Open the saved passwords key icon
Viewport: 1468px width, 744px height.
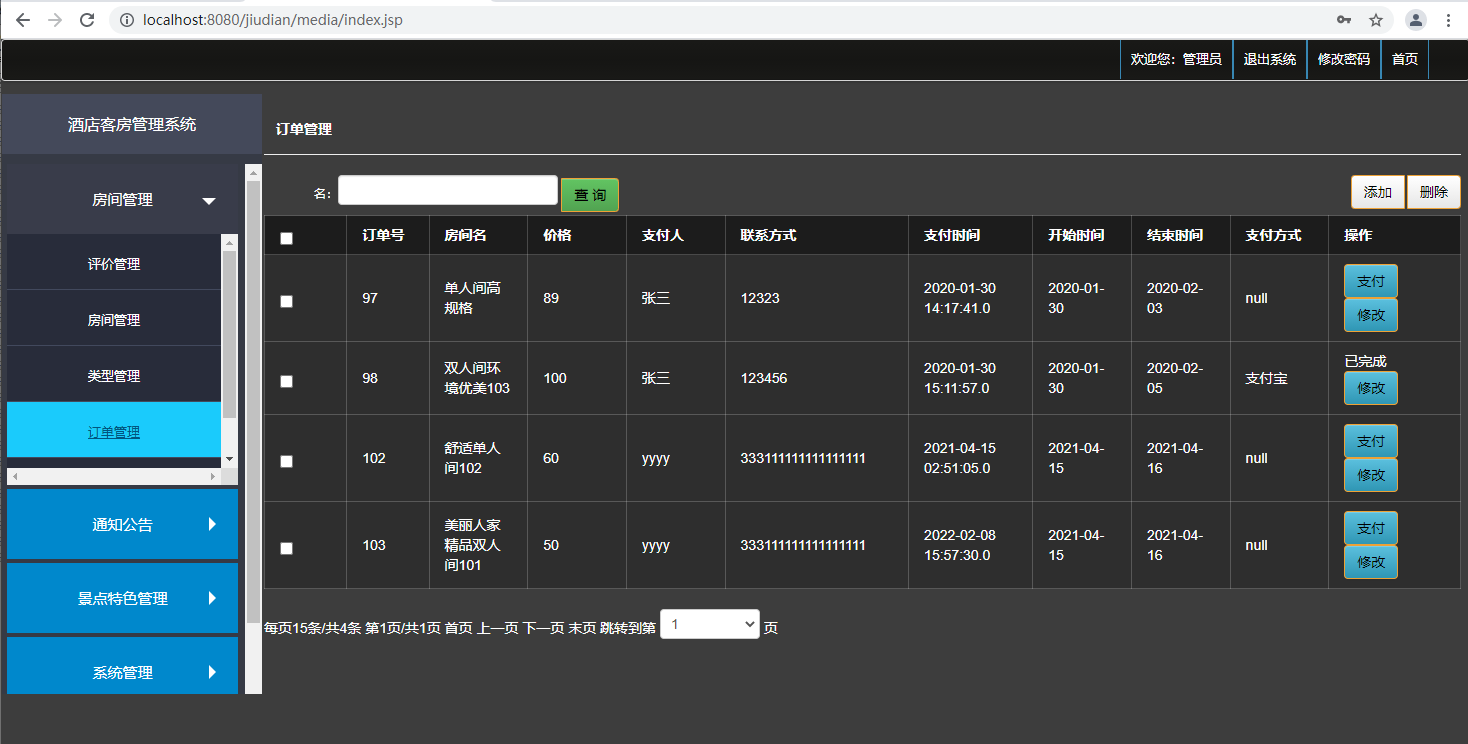(x=1344, y=20)
